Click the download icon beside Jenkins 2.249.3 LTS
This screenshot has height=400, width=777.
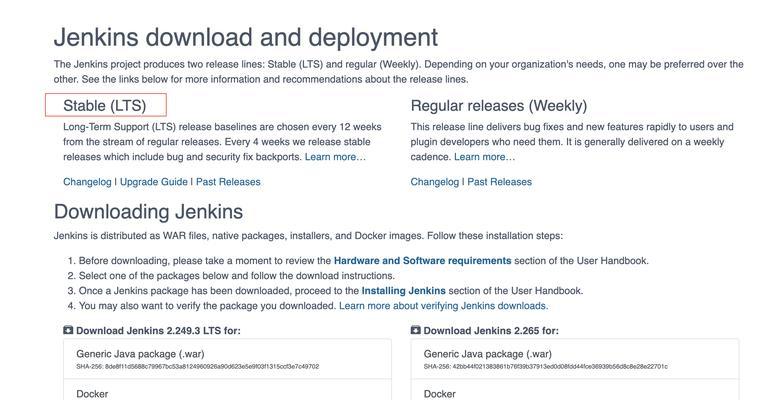[68, 330]
